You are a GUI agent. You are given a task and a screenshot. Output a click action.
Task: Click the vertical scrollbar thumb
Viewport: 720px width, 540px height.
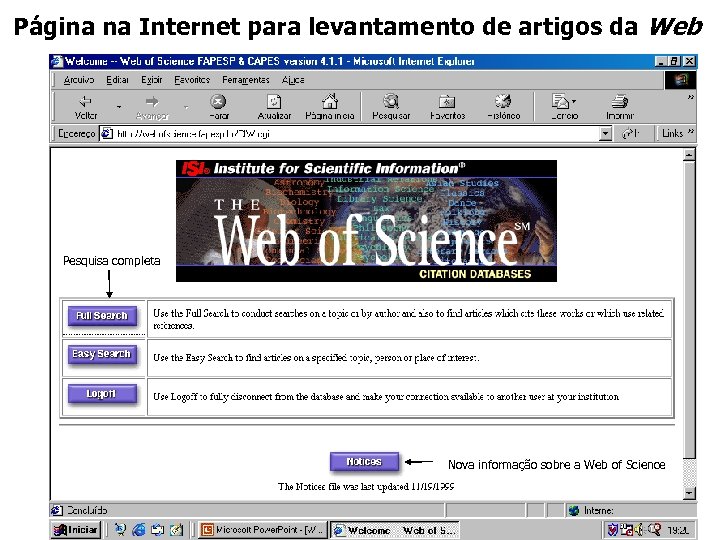coord(689,310)
